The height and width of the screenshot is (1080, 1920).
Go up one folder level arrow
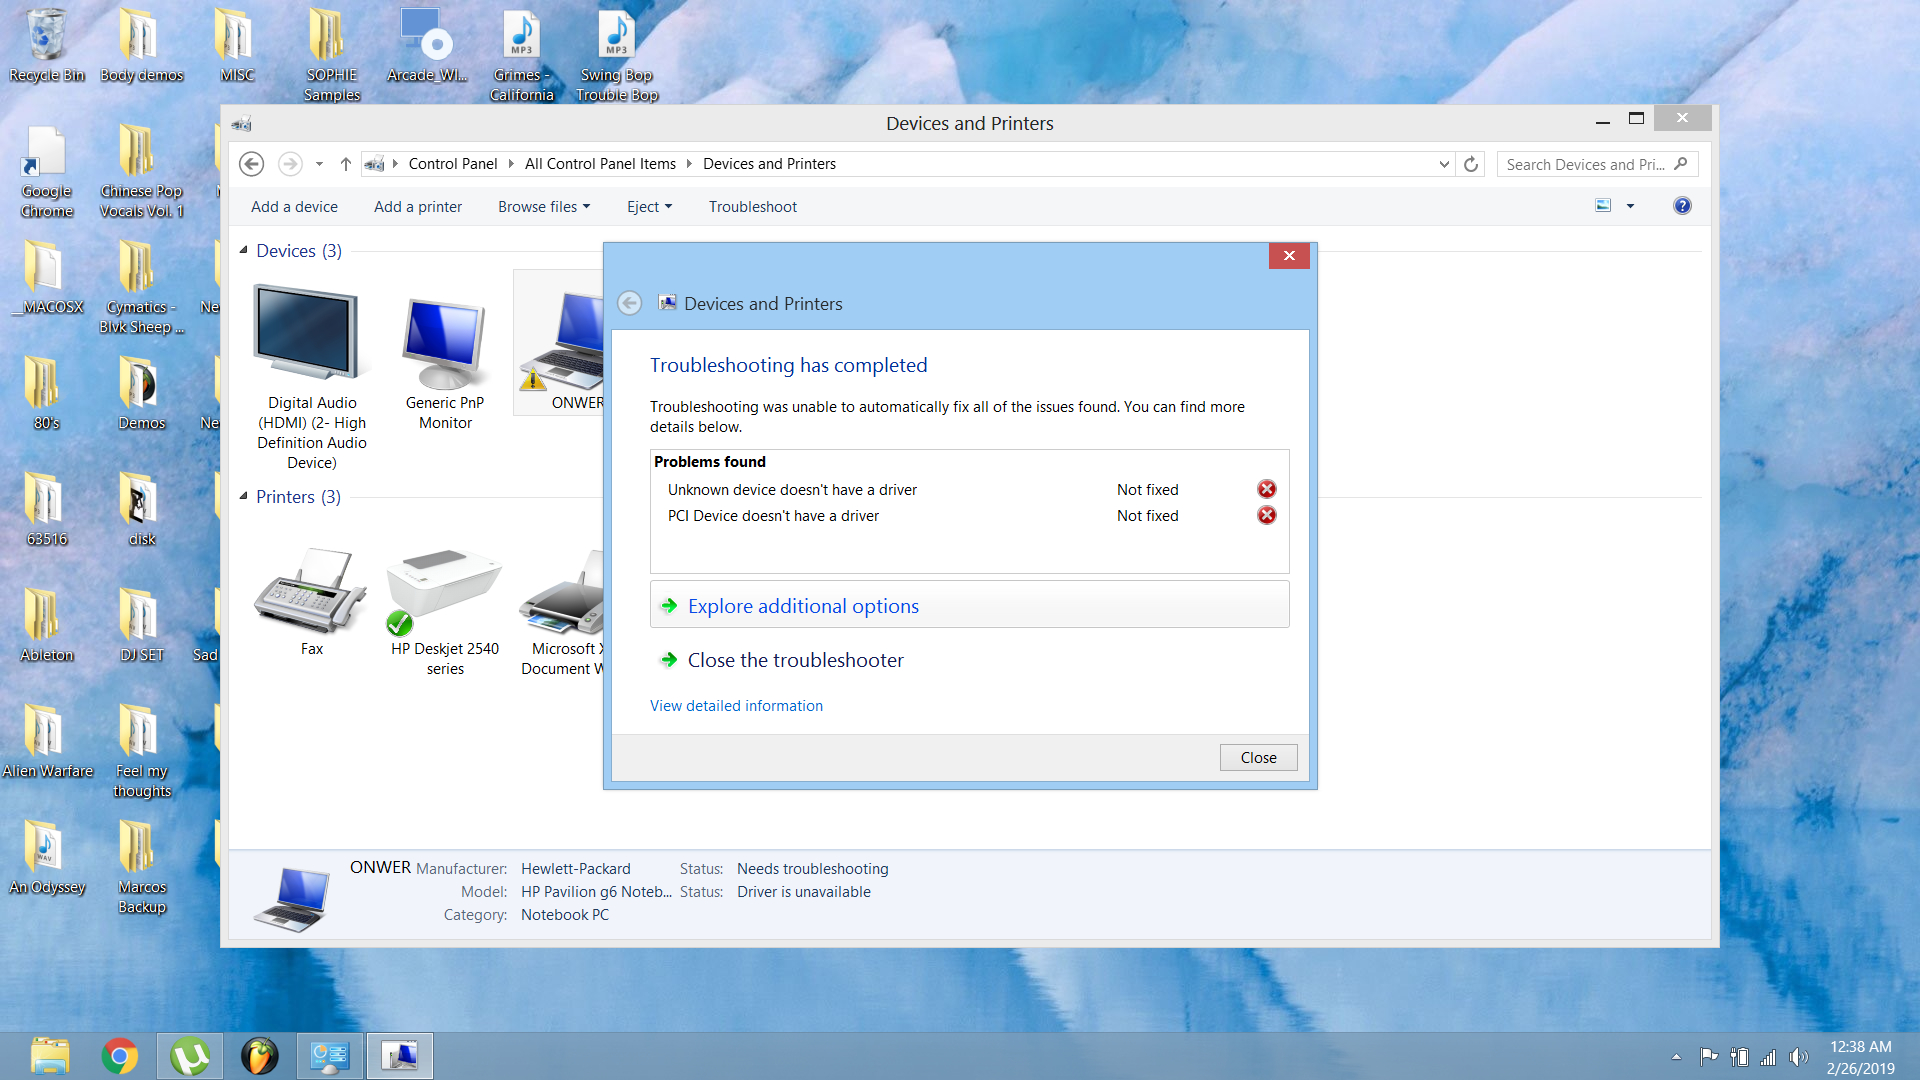click(345, 164)
